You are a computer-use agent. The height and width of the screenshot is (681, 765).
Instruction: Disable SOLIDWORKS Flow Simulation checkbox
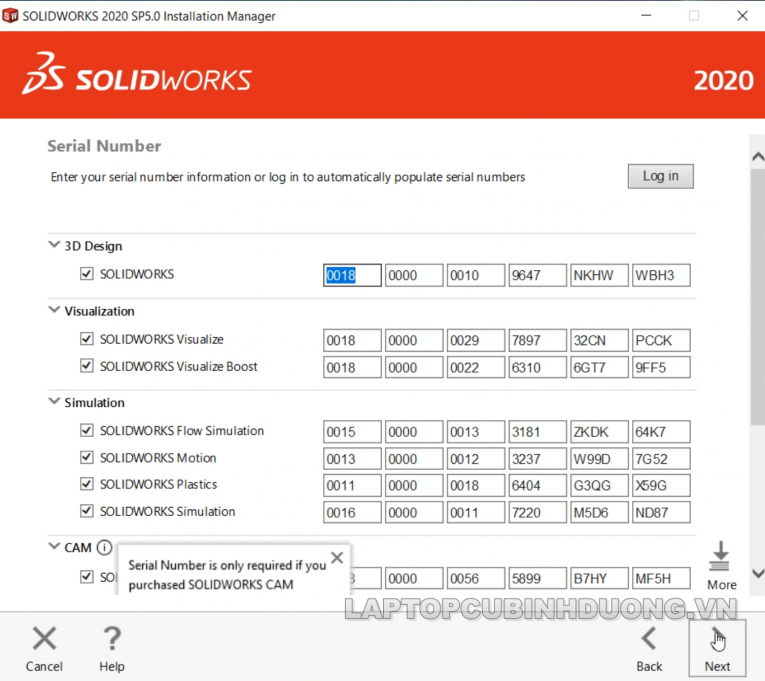click(87, 430)
